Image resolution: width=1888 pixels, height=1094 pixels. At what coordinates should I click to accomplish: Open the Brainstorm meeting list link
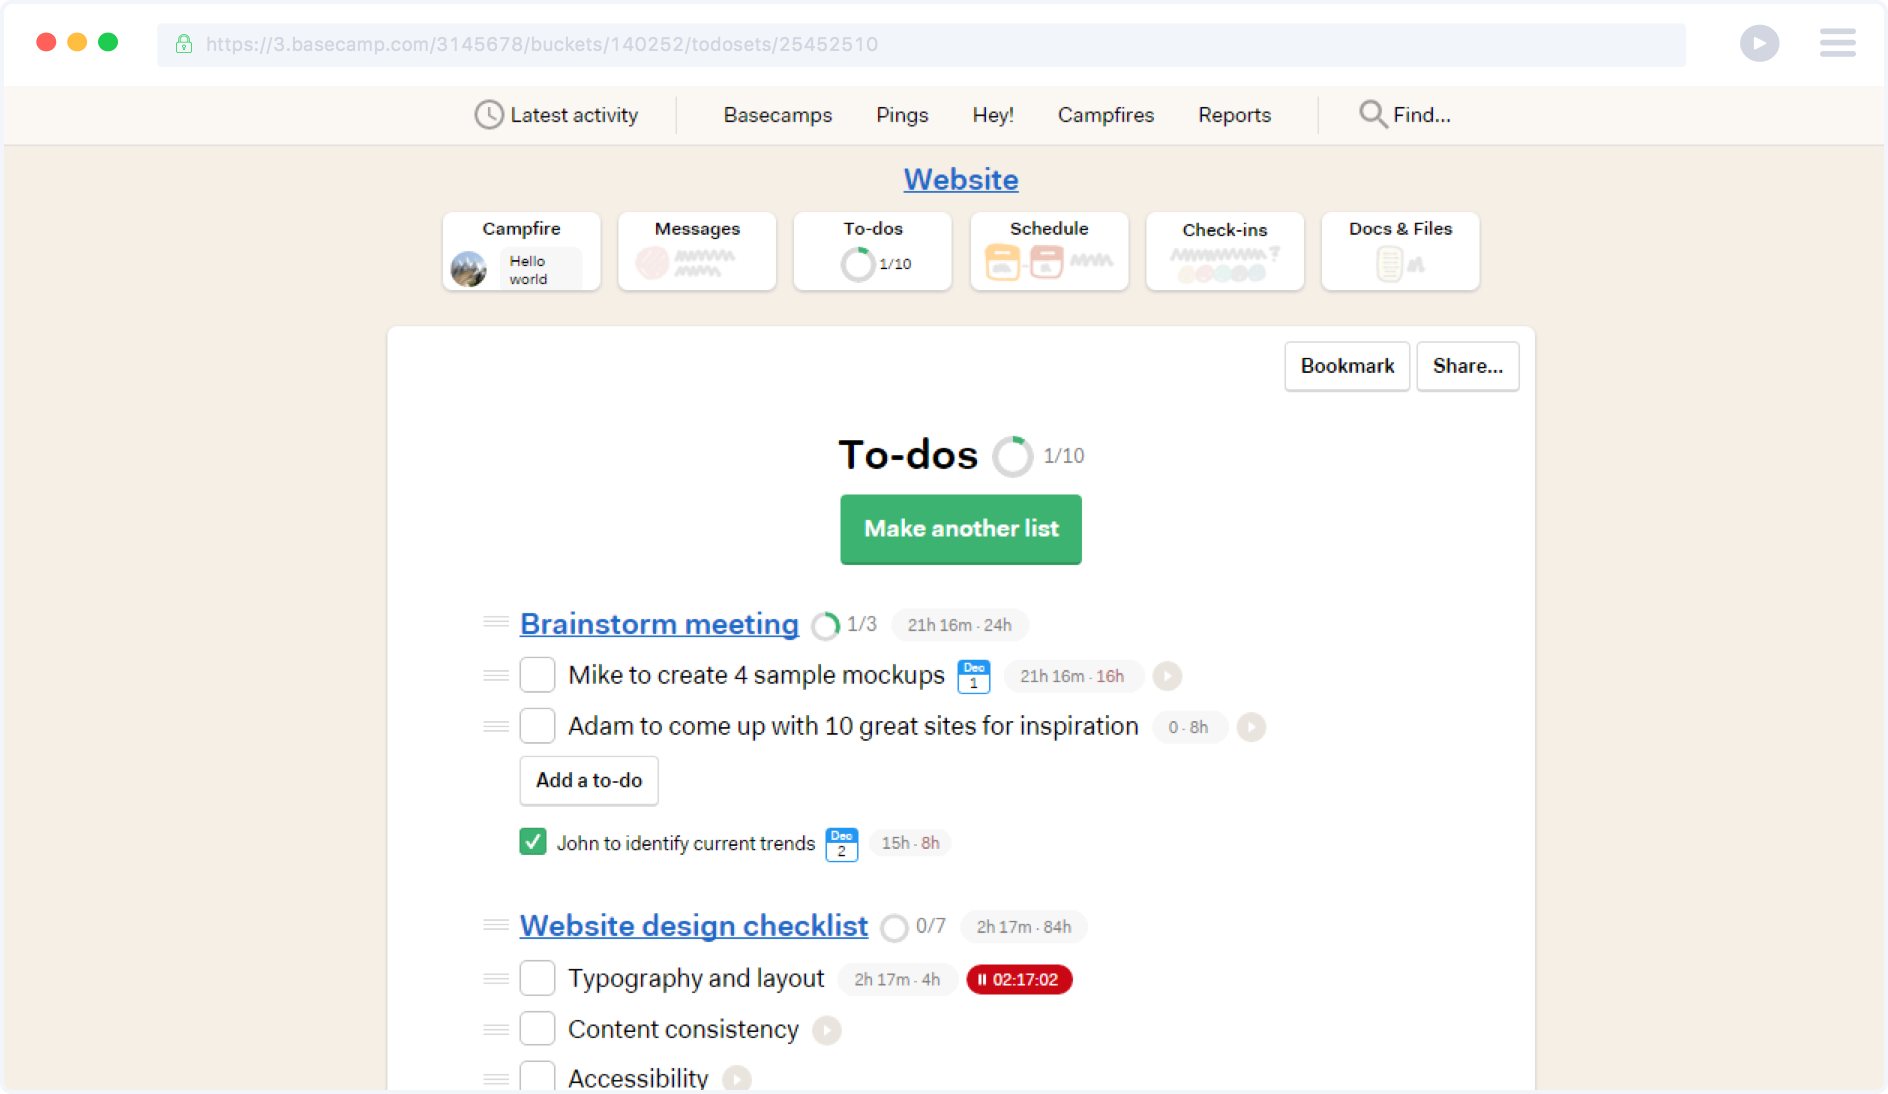(659, 624)
